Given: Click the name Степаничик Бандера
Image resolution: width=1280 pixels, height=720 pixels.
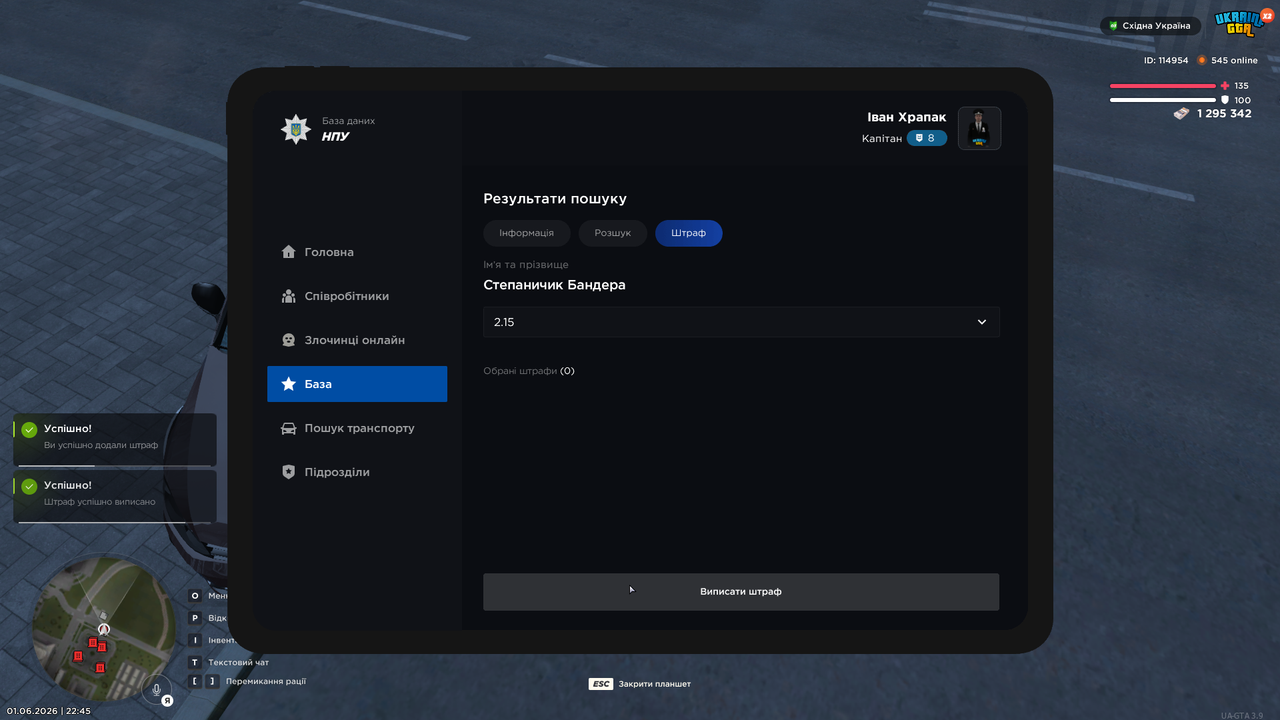Looking at the screenshot, I should pyautogui.click(x=554, y=285).
